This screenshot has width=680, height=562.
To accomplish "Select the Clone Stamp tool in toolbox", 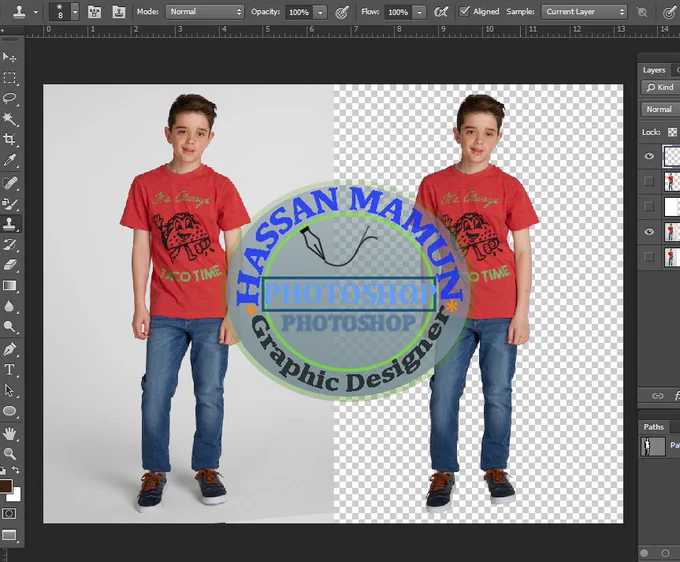I will [10, 224].
